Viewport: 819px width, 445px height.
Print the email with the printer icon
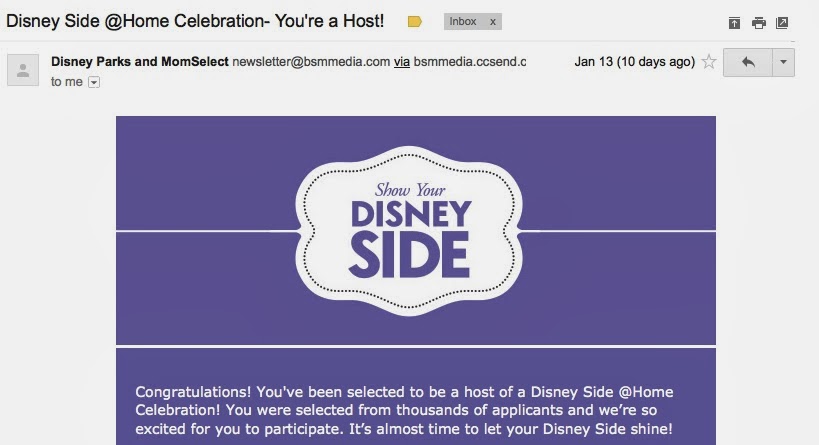pyautogui.click(x=758, y=23)
